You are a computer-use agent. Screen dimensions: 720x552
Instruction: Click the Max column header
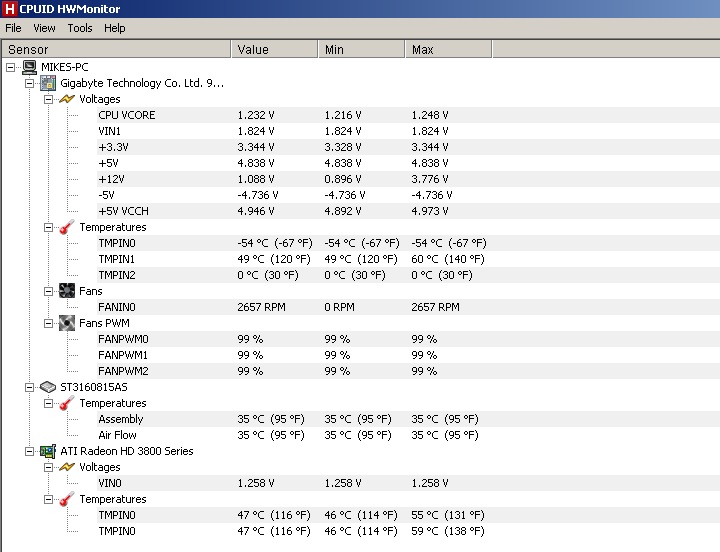[x=448, y=49]
